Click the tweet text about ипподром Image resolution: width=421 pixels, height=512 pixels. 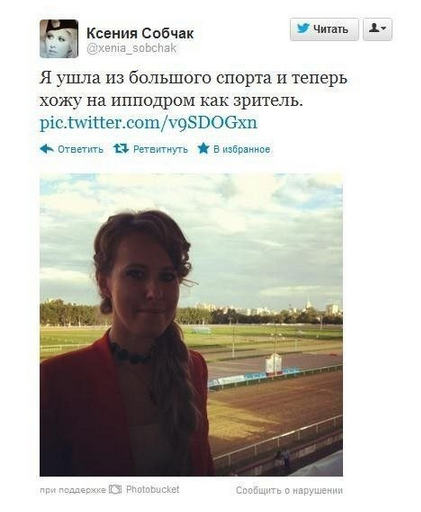[193, 89]
